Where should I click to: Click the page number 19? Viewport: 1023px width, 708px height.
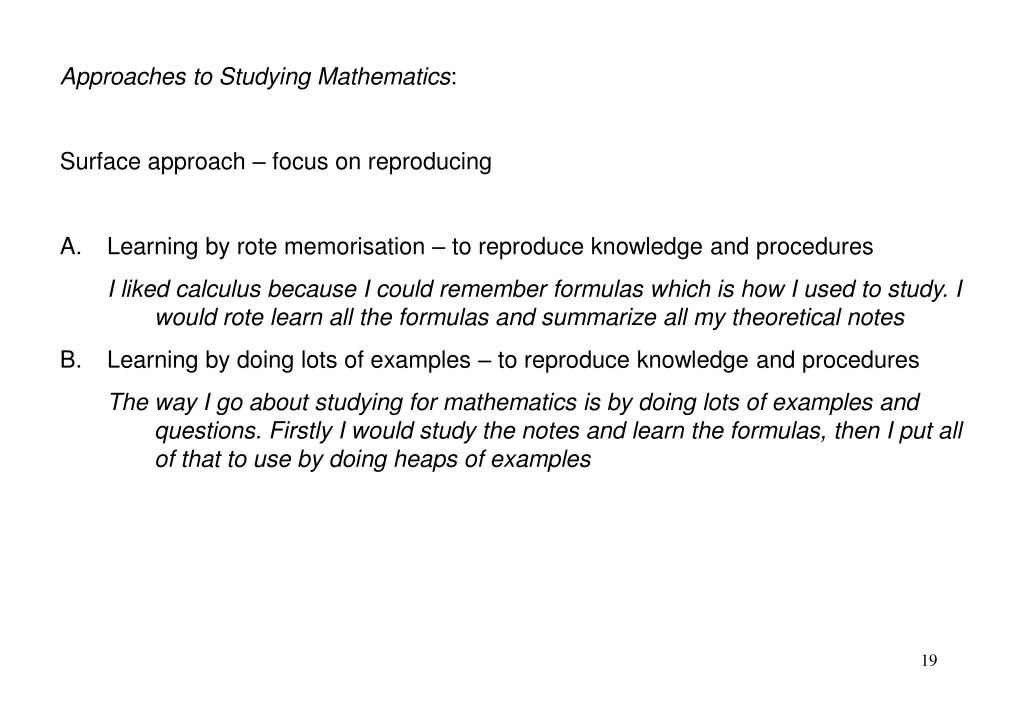[x=929, y=660]
